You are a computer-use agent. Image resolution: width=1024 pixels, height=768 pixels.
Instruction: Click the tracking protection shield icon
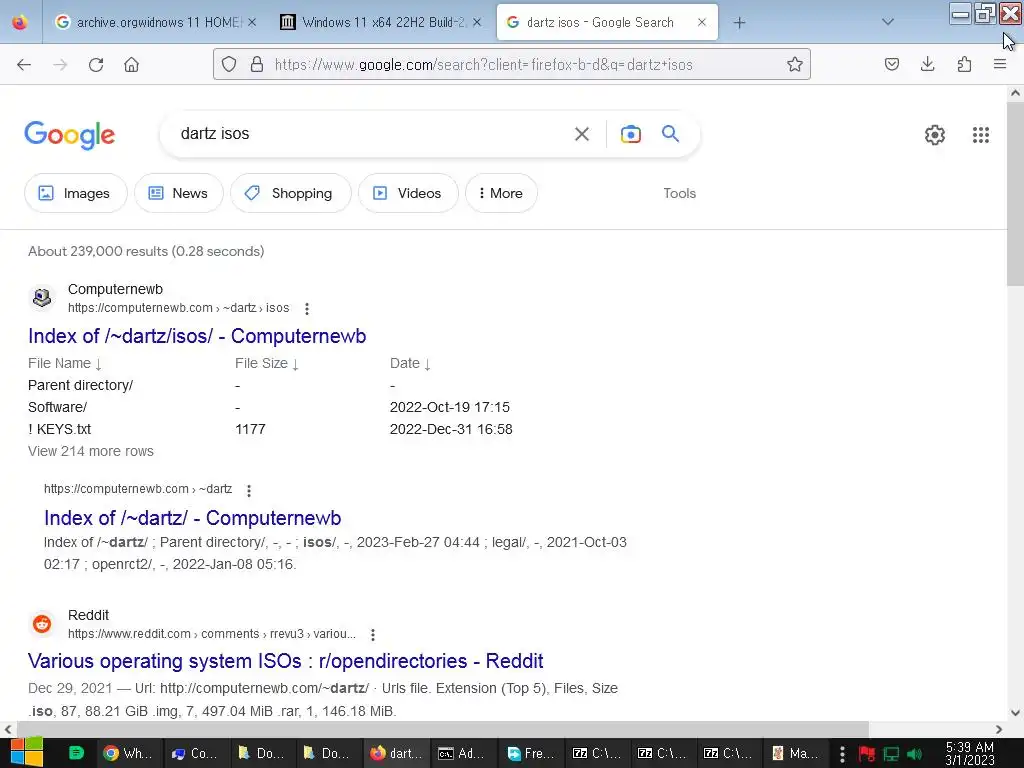(229, 64)
